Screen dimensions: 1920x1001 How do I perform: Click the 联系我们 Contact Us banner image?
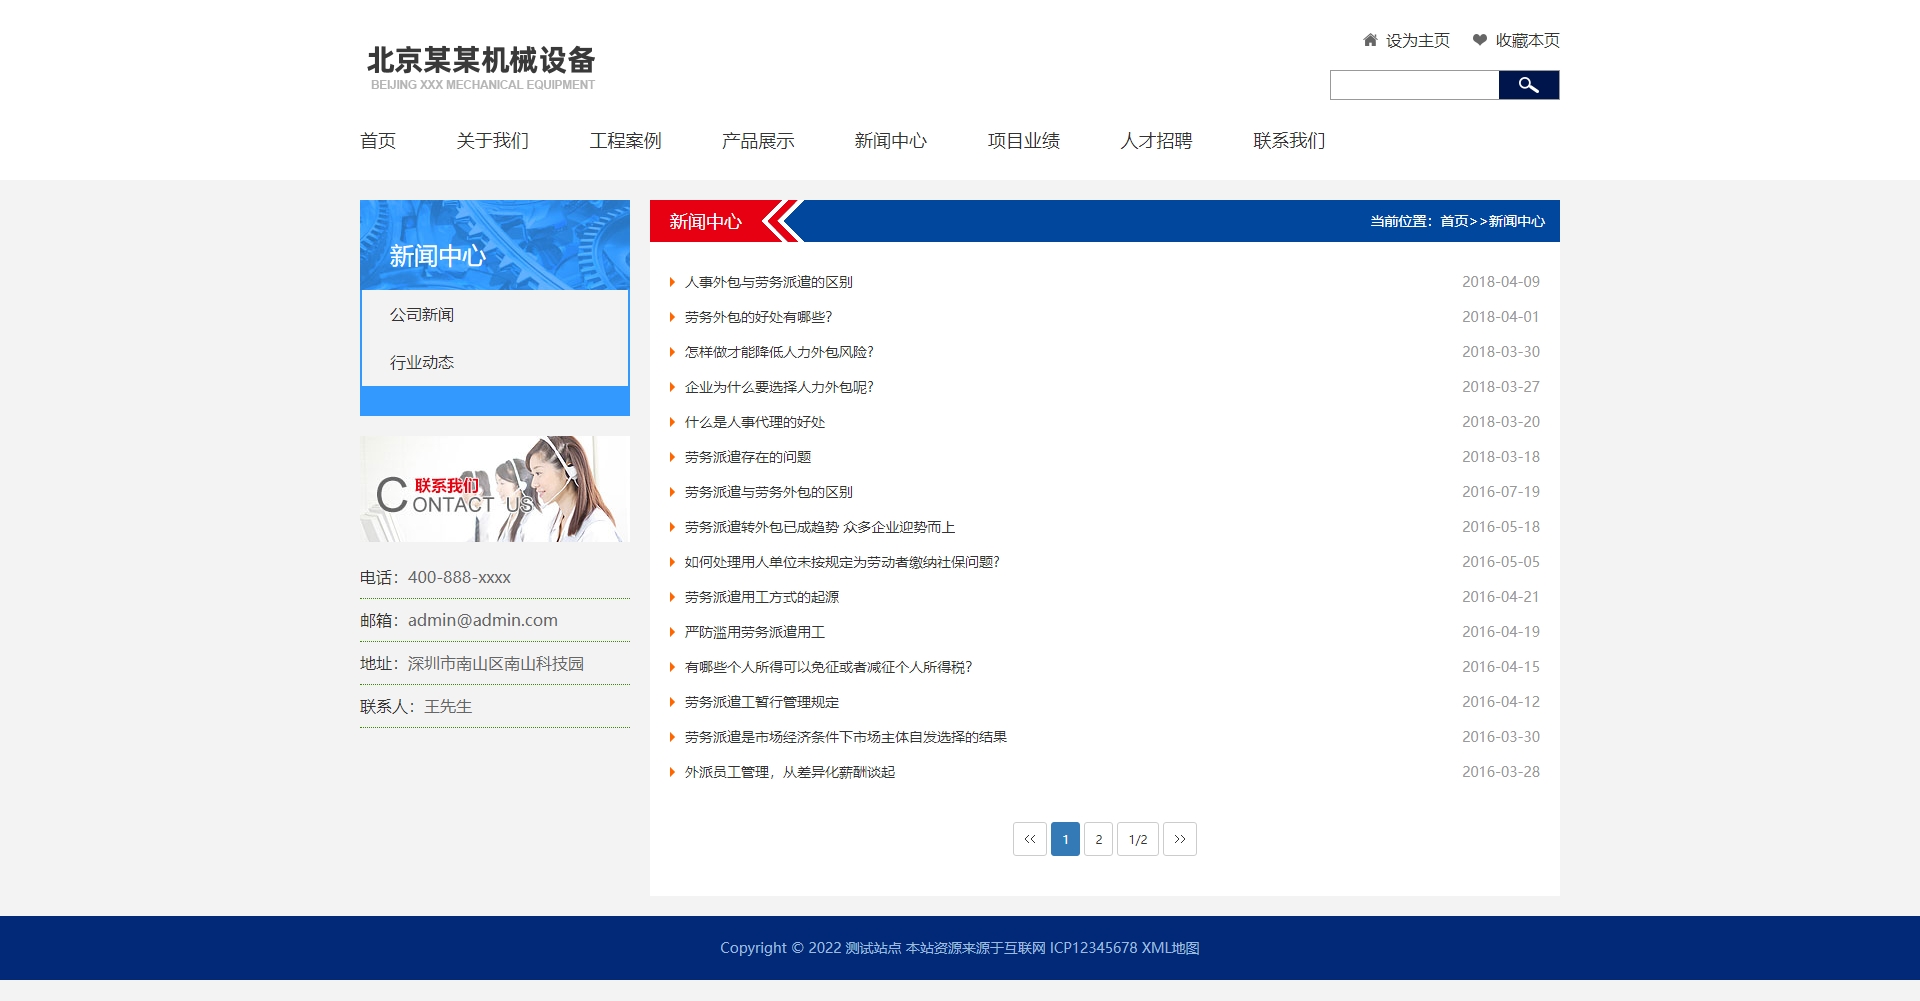495,489
